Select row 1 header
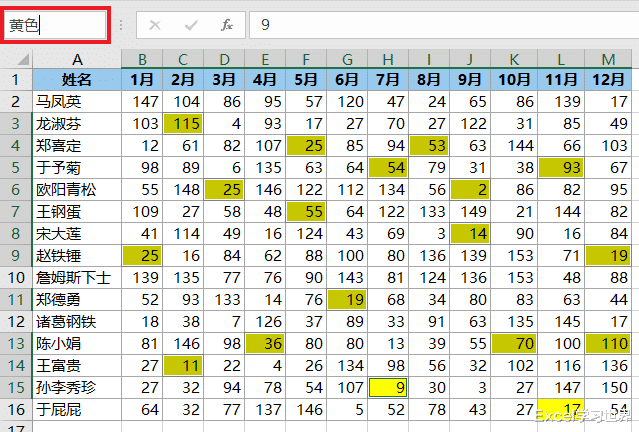This screenshot has width=639, height=432. point(16,79)
